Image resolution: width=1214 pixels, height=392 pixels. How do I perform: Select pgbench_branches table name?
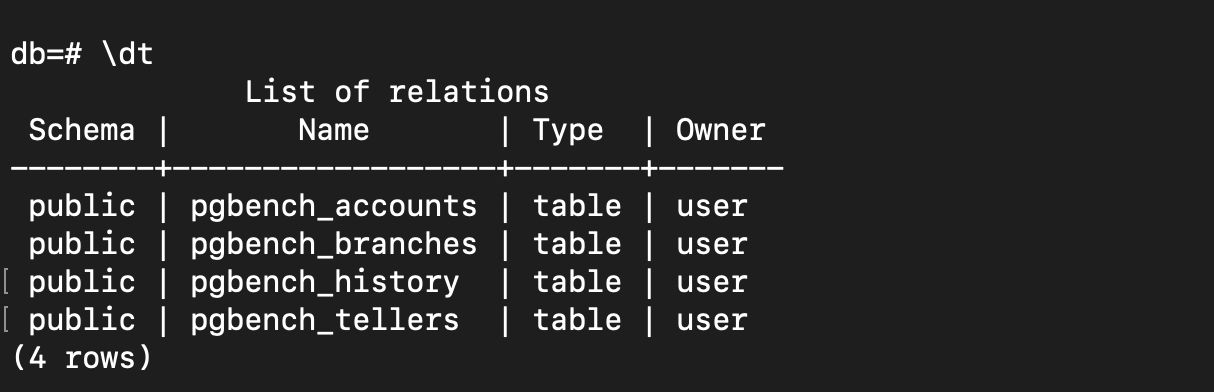coord(334,244)
